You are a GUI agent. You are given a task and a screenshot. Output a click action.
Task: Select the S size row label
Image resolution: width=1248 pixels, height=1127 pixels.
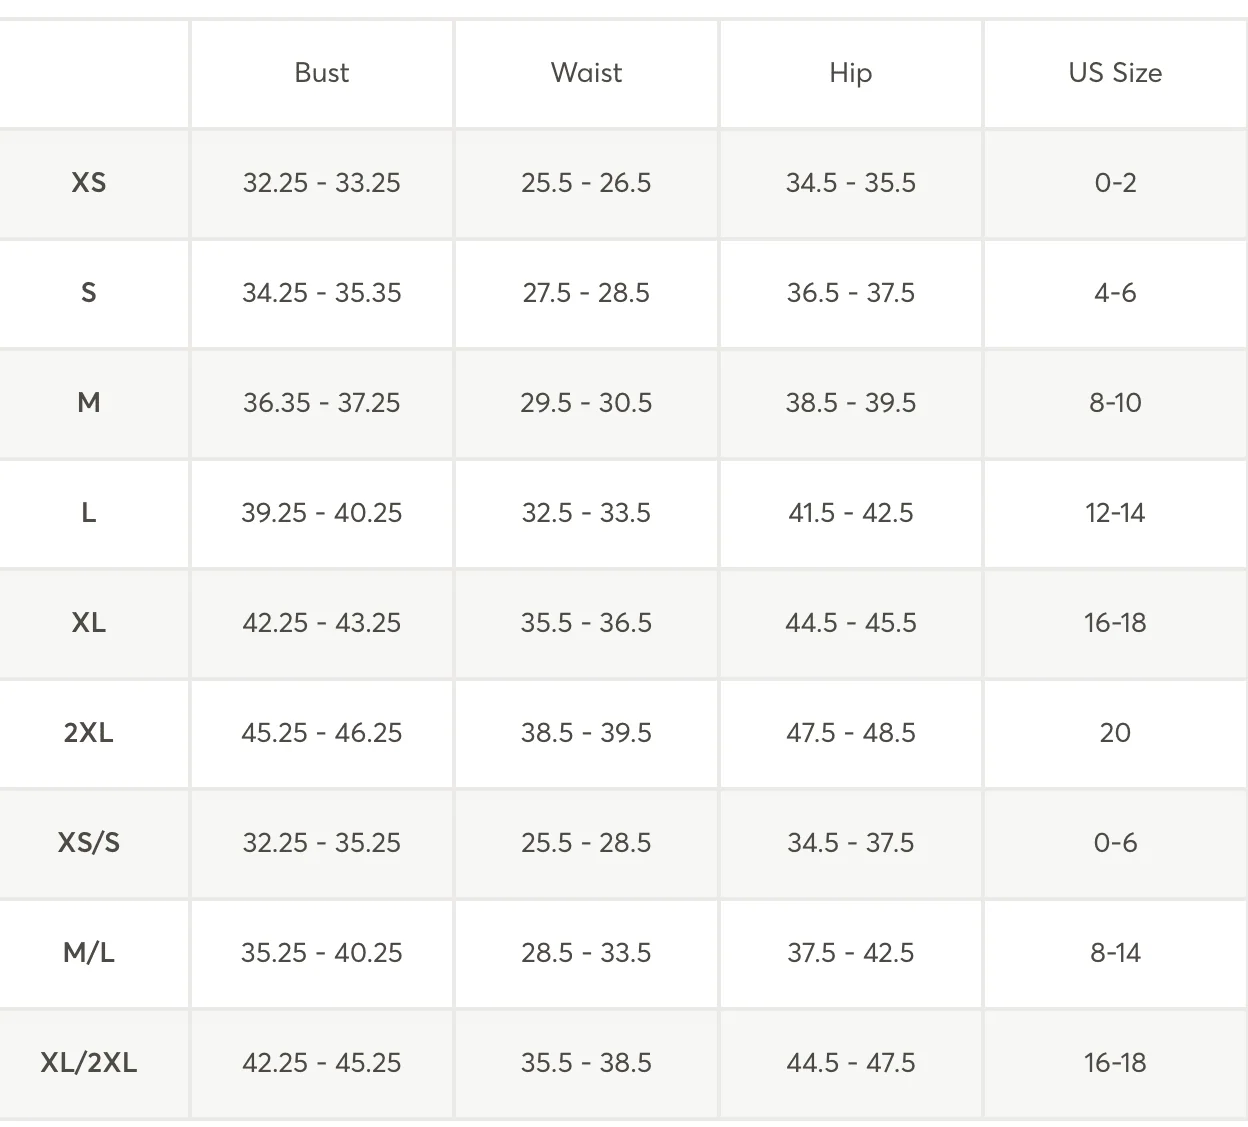tap(89, 293)
